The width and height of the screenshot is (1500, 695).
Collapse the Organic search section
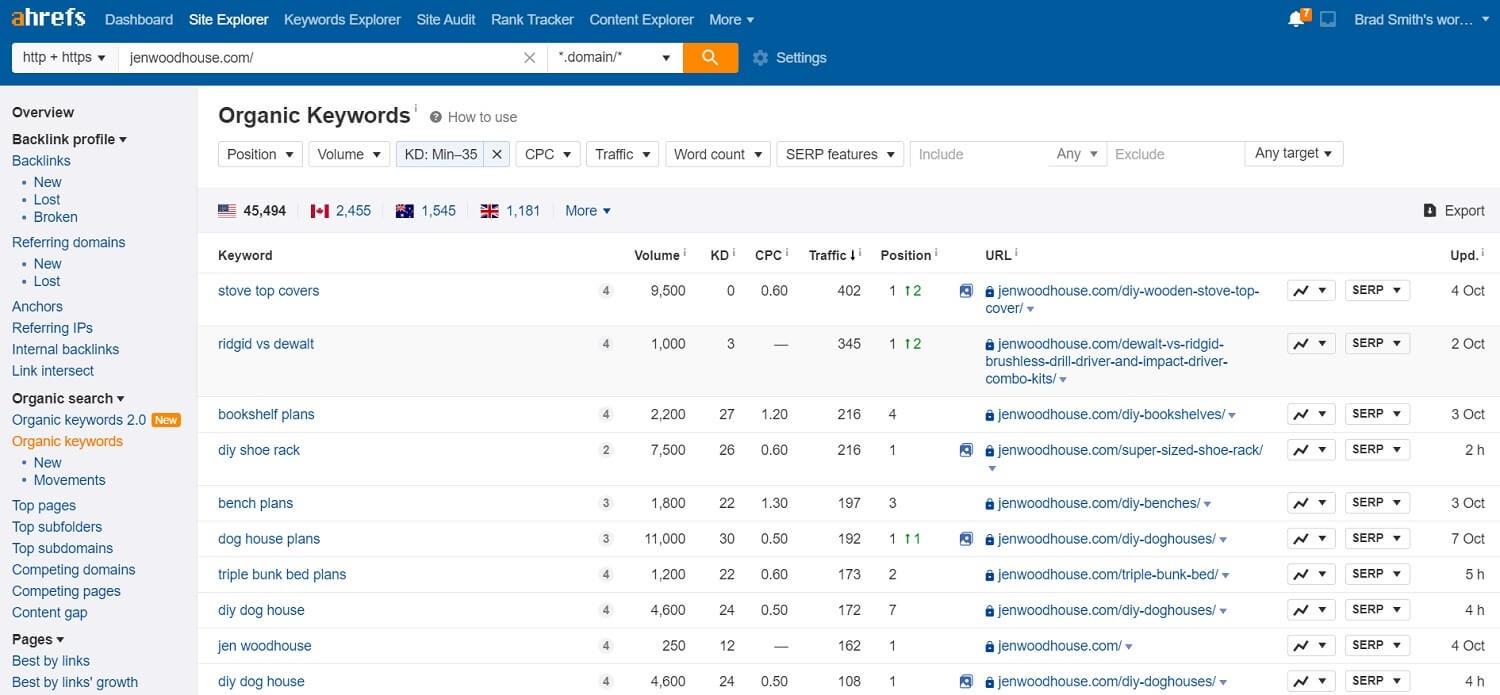pyautogui.click(x=68, y=398)
